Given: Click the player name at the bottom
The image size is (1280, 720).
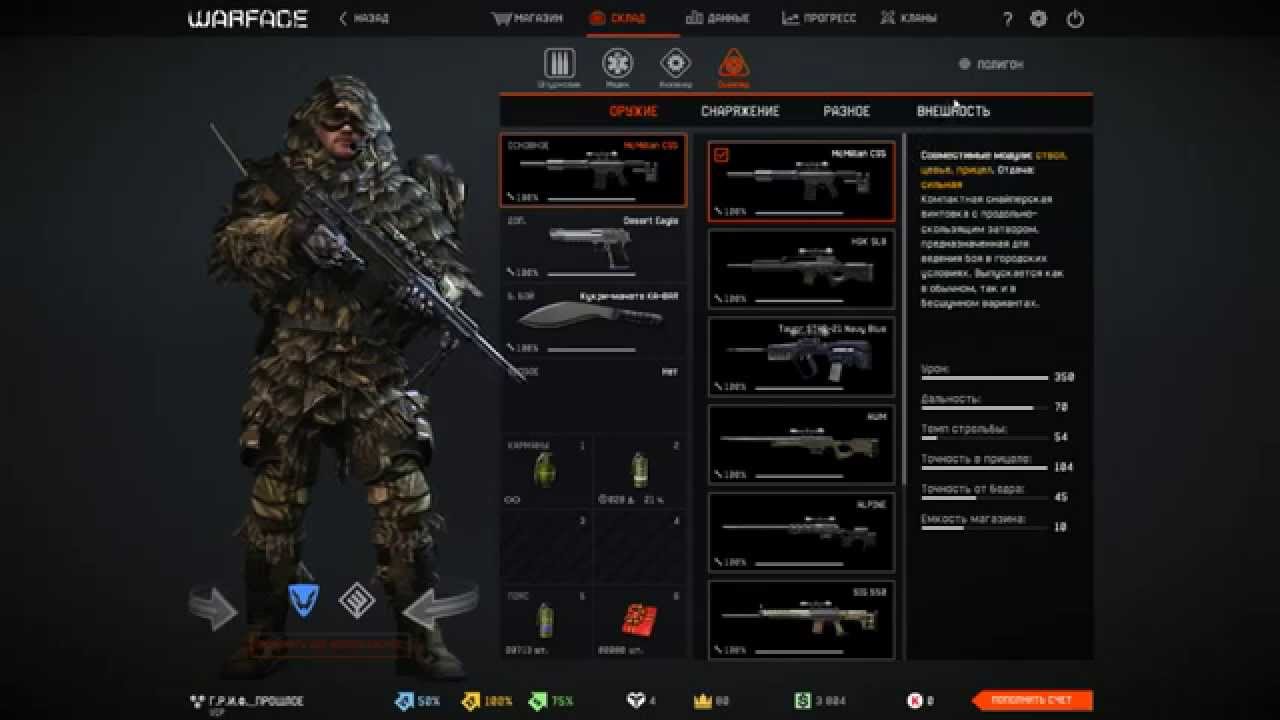Looking at the screenshot, I should pos(255,701).
